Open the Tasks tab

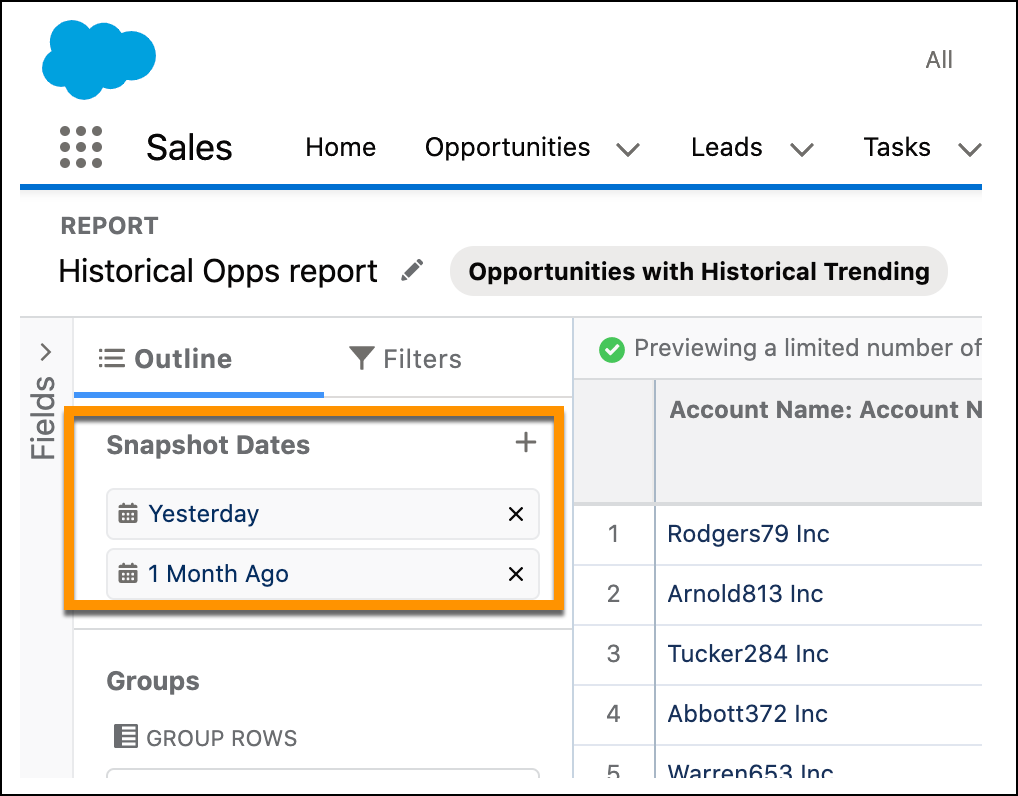[897, 147]
